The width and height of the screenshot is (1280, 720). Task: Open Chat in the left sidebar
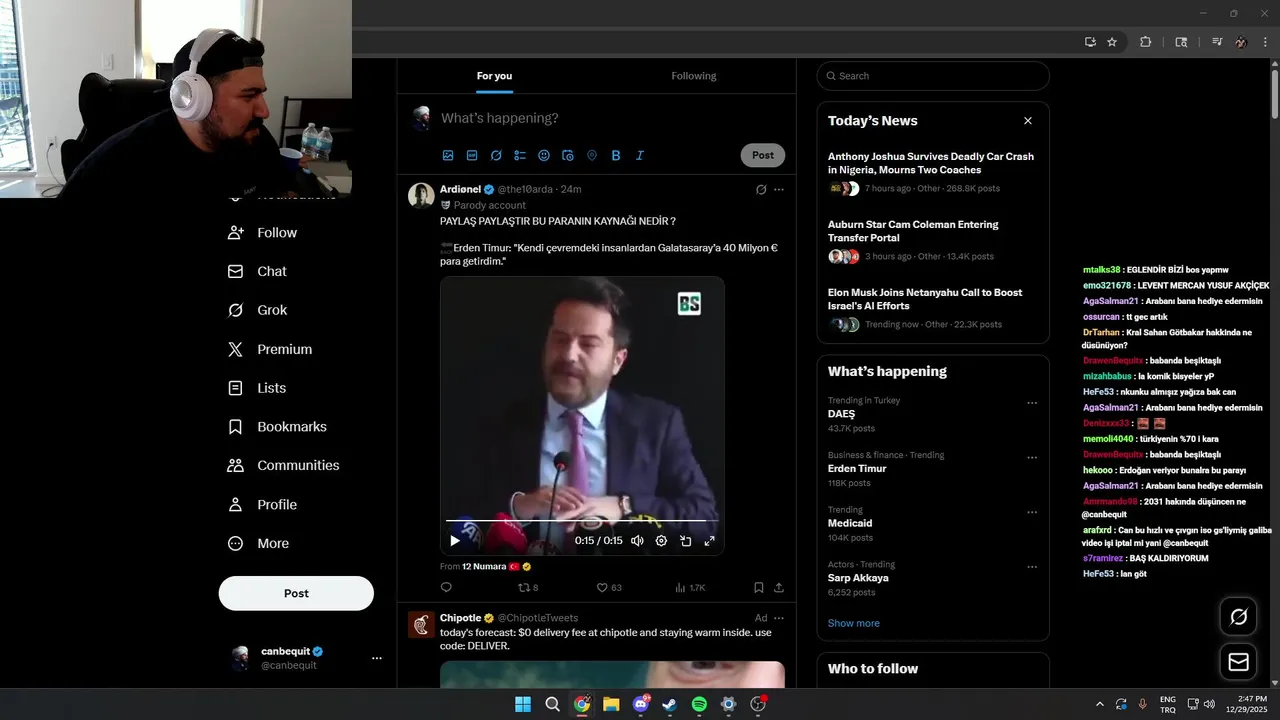tap(257, 271)
